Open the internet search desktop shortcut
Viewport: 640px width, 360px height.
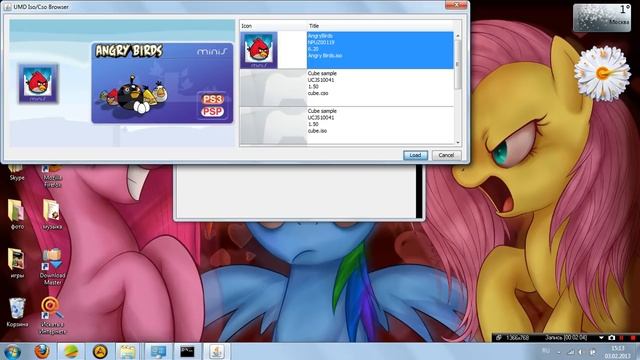(53, 316)
